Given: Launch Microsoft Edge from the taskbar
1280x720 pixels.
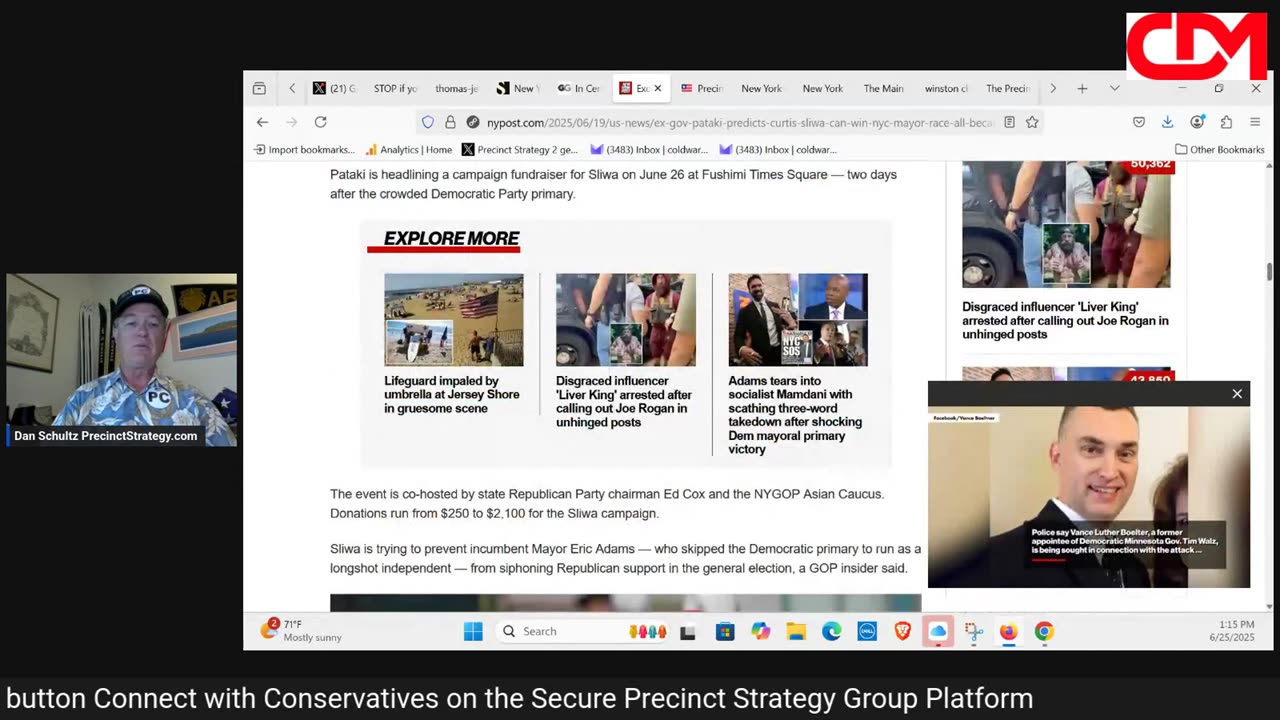Looking at the screenshot, I should click(832, 631).
